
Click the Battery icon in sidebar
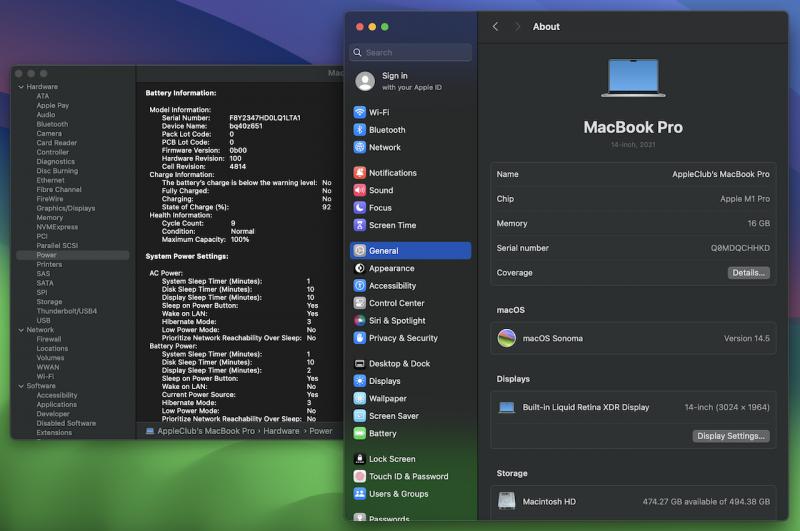click(360, 434)
